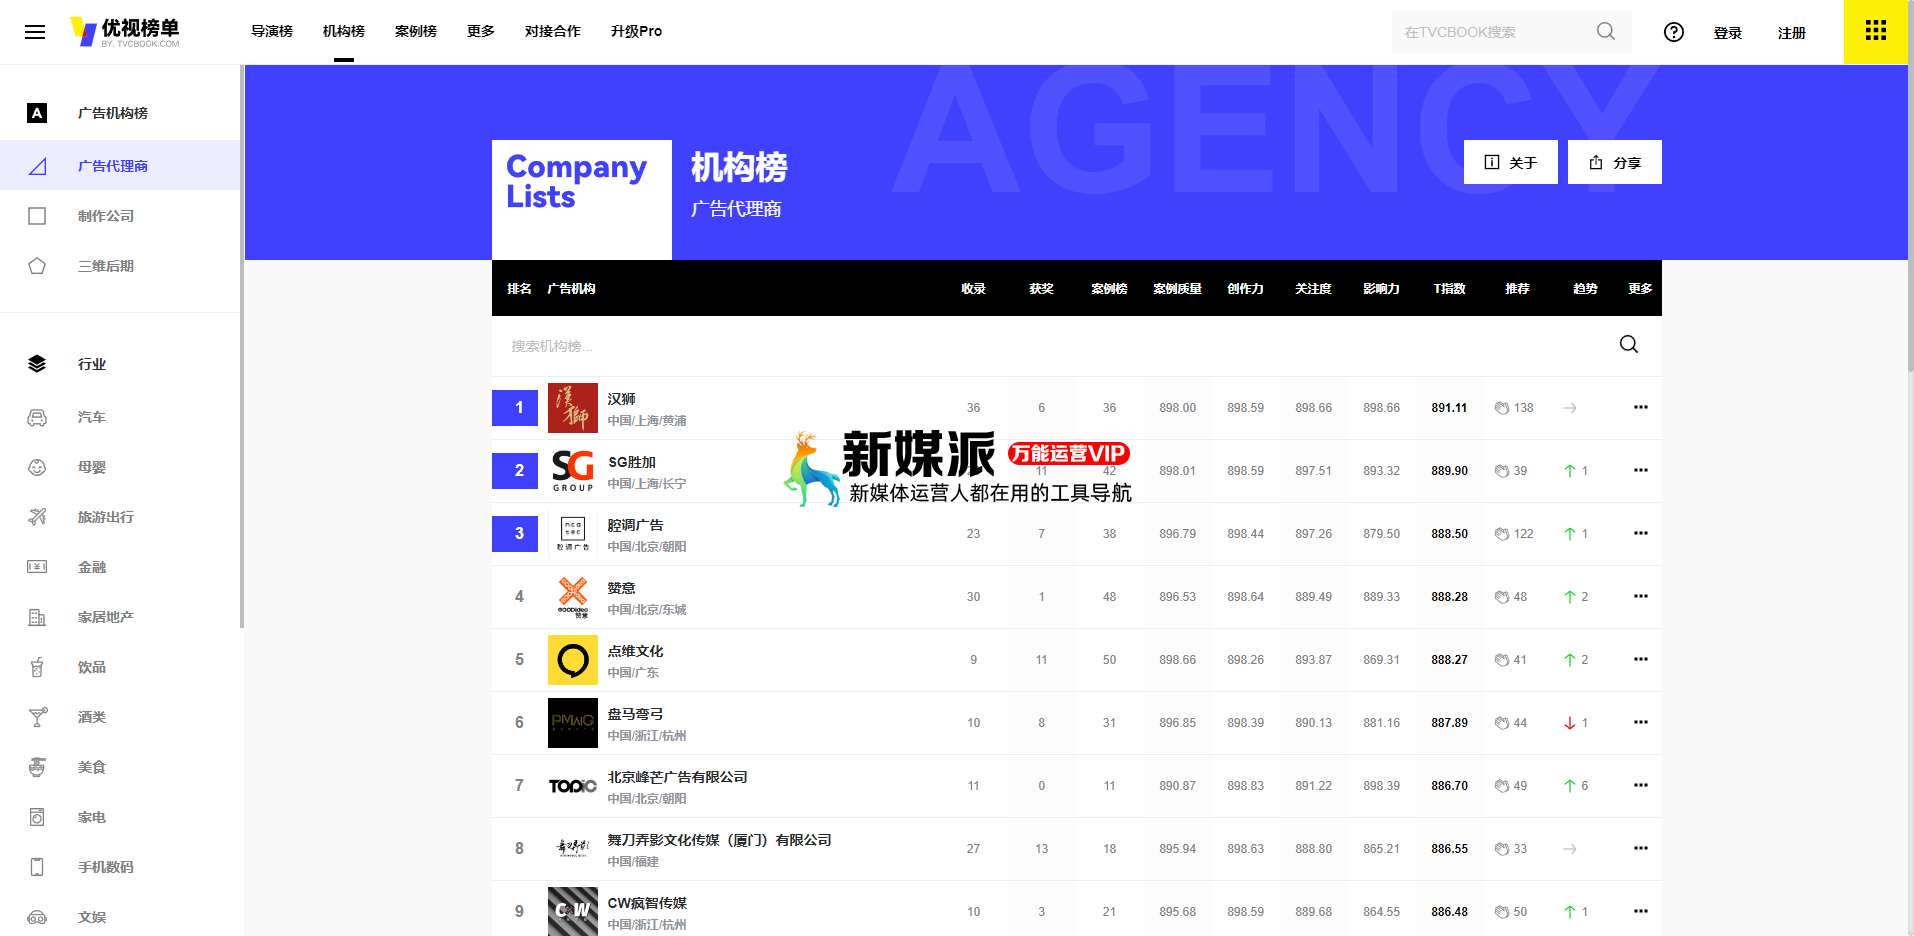Click the table search magnifier icon
1914x936 pixels.
pos(1629,344)
